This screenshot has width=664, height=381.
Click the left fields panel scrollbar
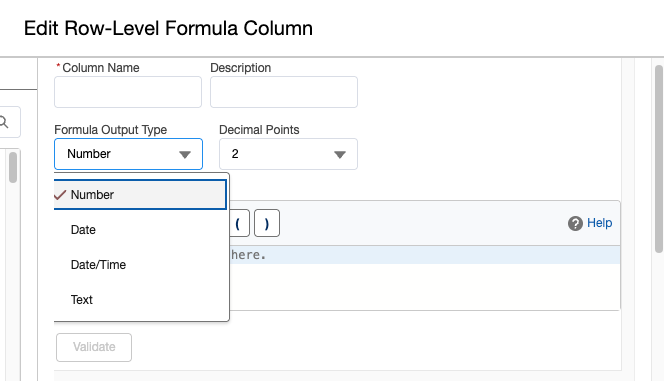(x=13, y=167)
